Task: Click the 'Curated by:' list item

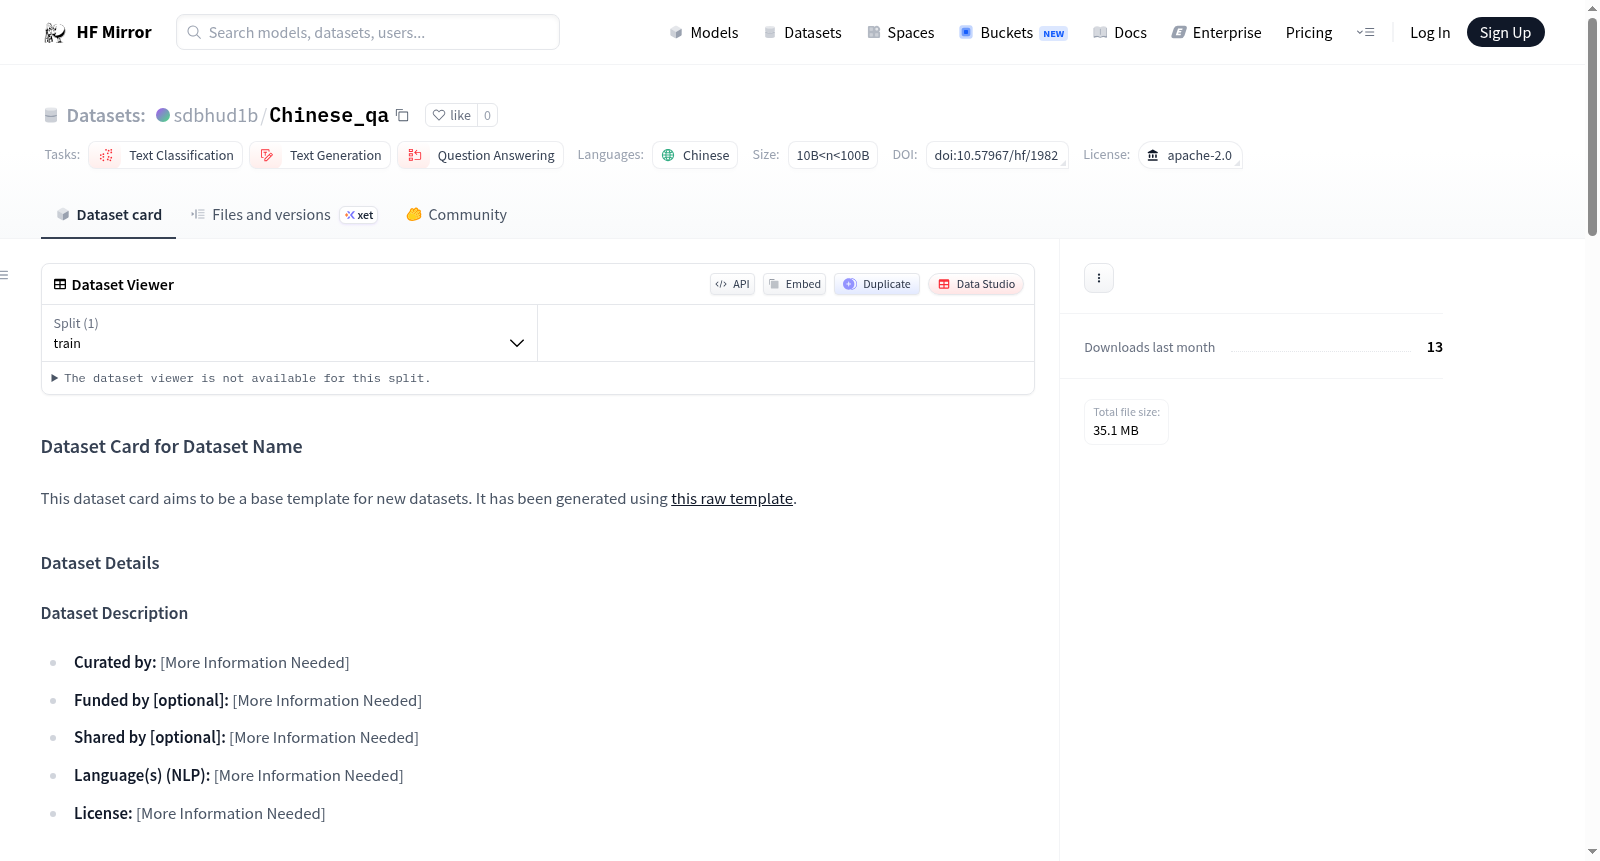Action: (x=212, y=662)
